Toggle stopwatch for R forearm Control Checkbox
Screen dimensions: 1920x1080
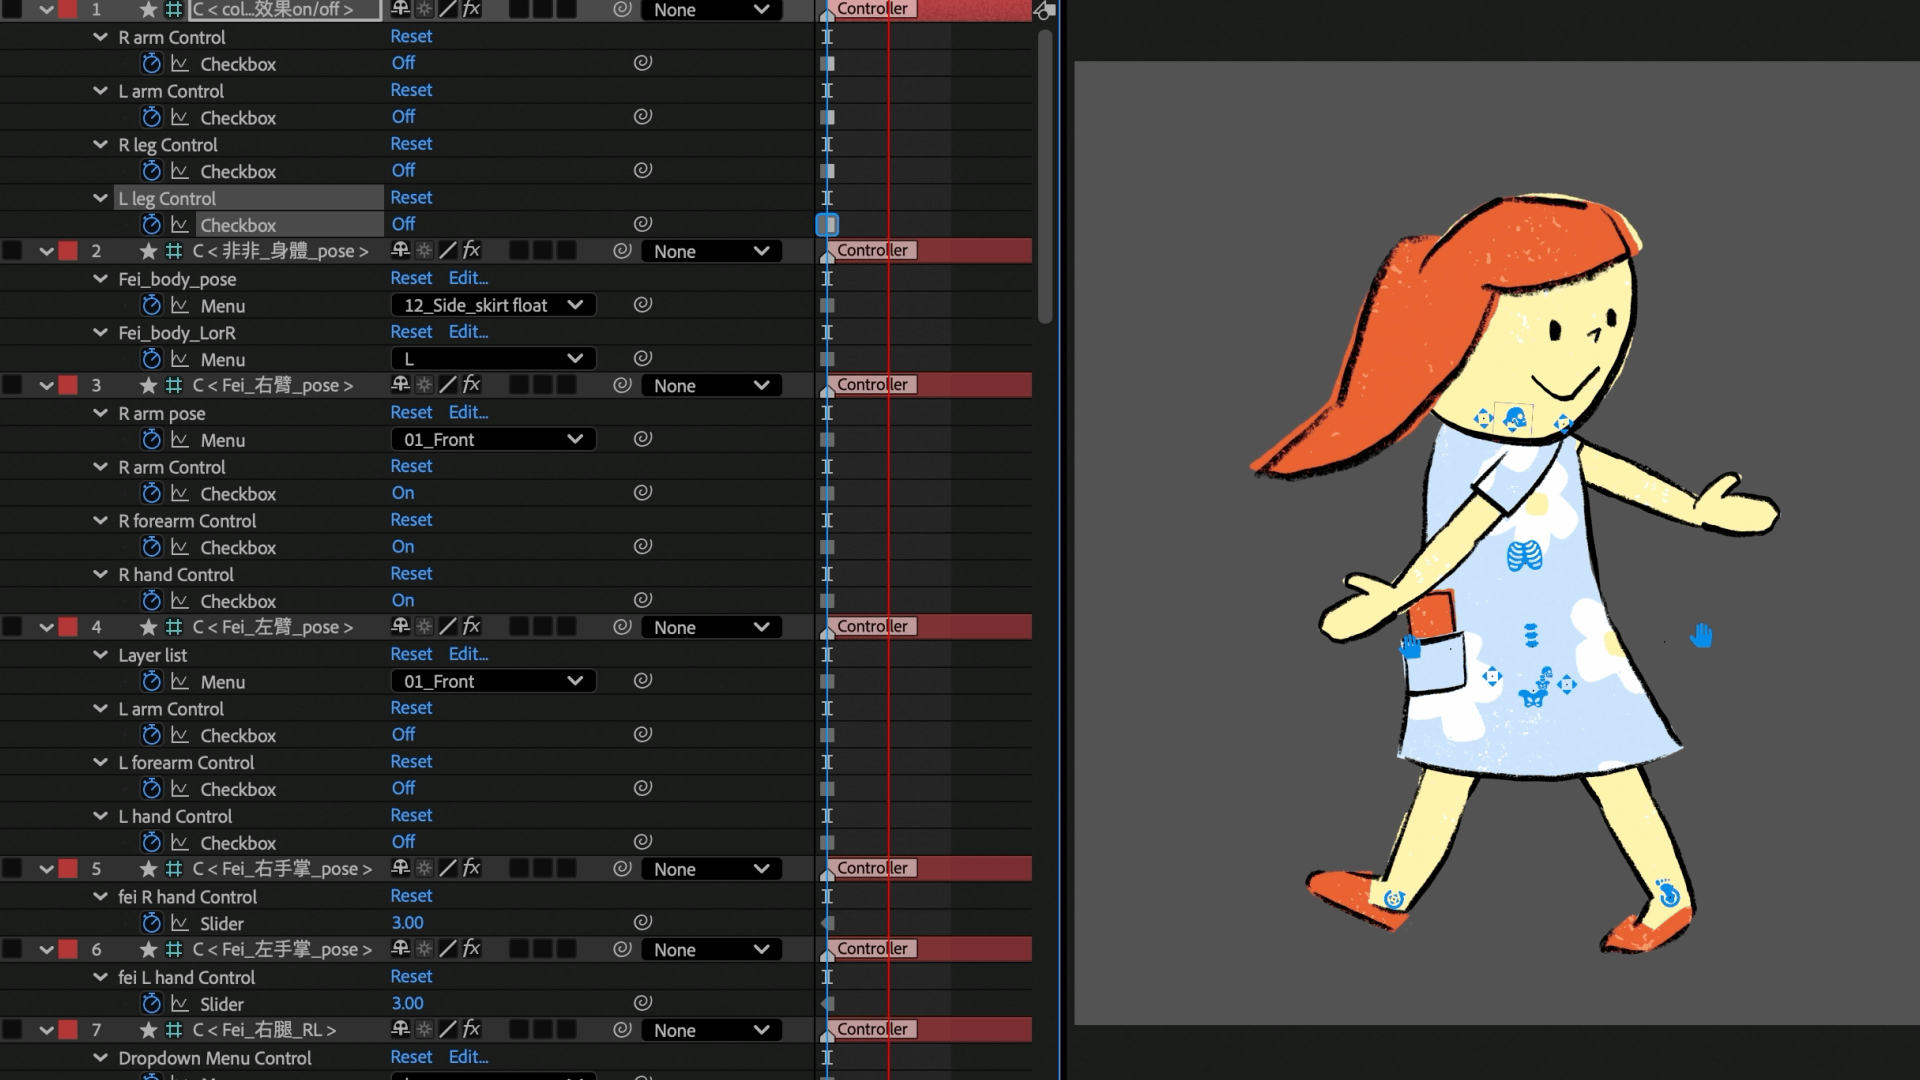tap(151, 548)
